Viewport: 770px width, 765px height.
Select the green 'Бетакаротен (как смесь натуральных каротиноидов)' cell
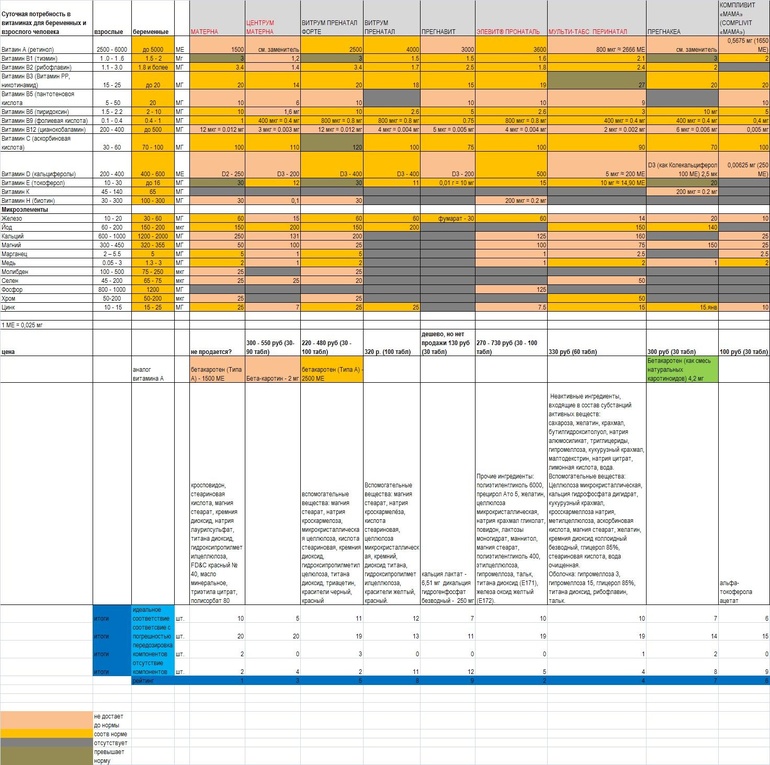[682, 369]
